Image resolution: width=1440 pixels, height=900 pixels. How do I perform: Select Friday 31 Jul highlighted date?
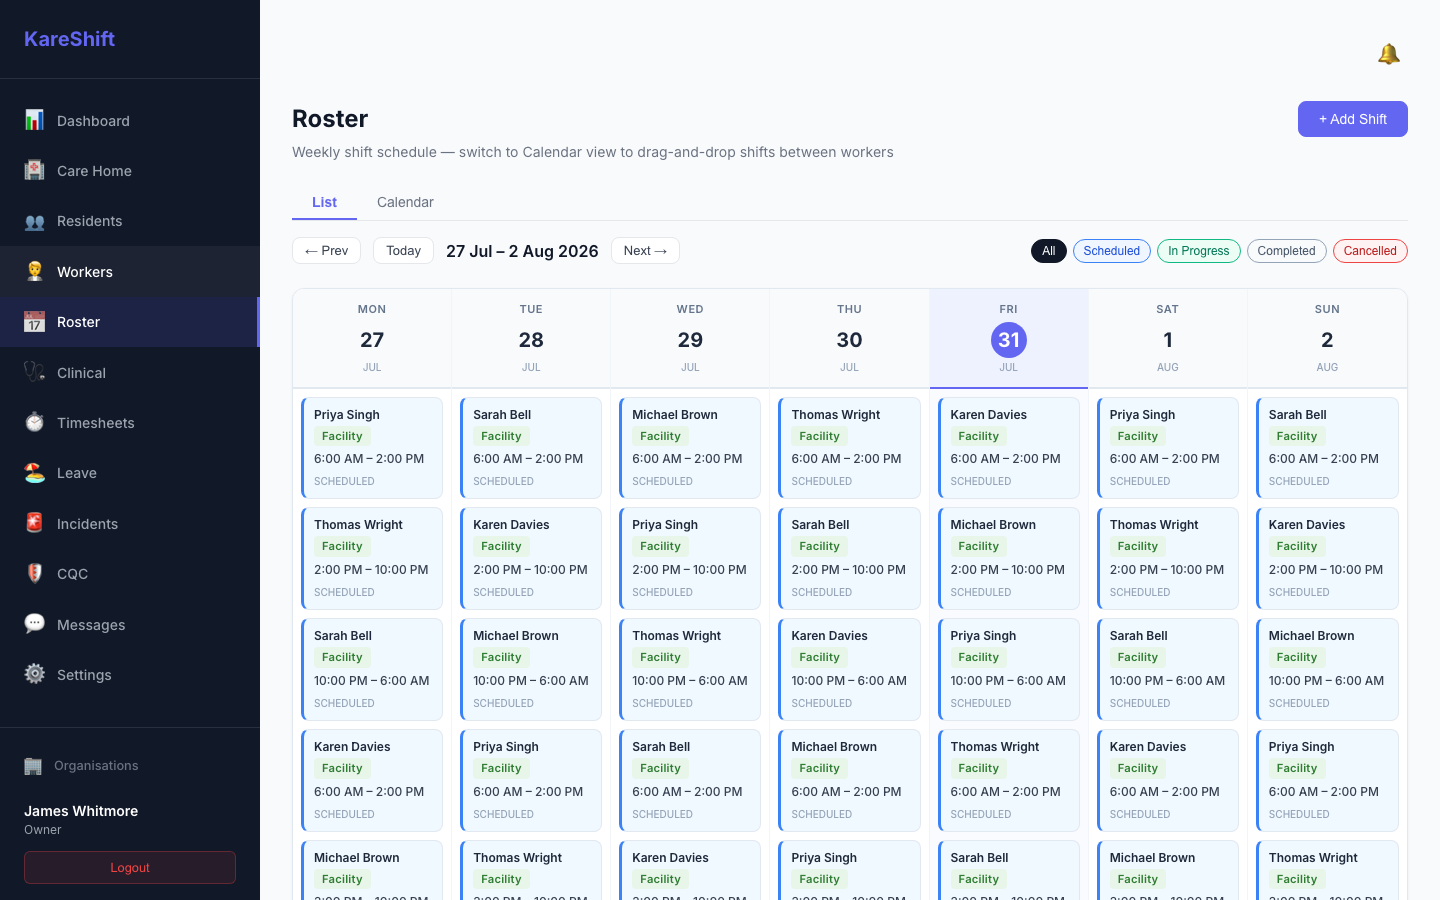coord(1008,340)
